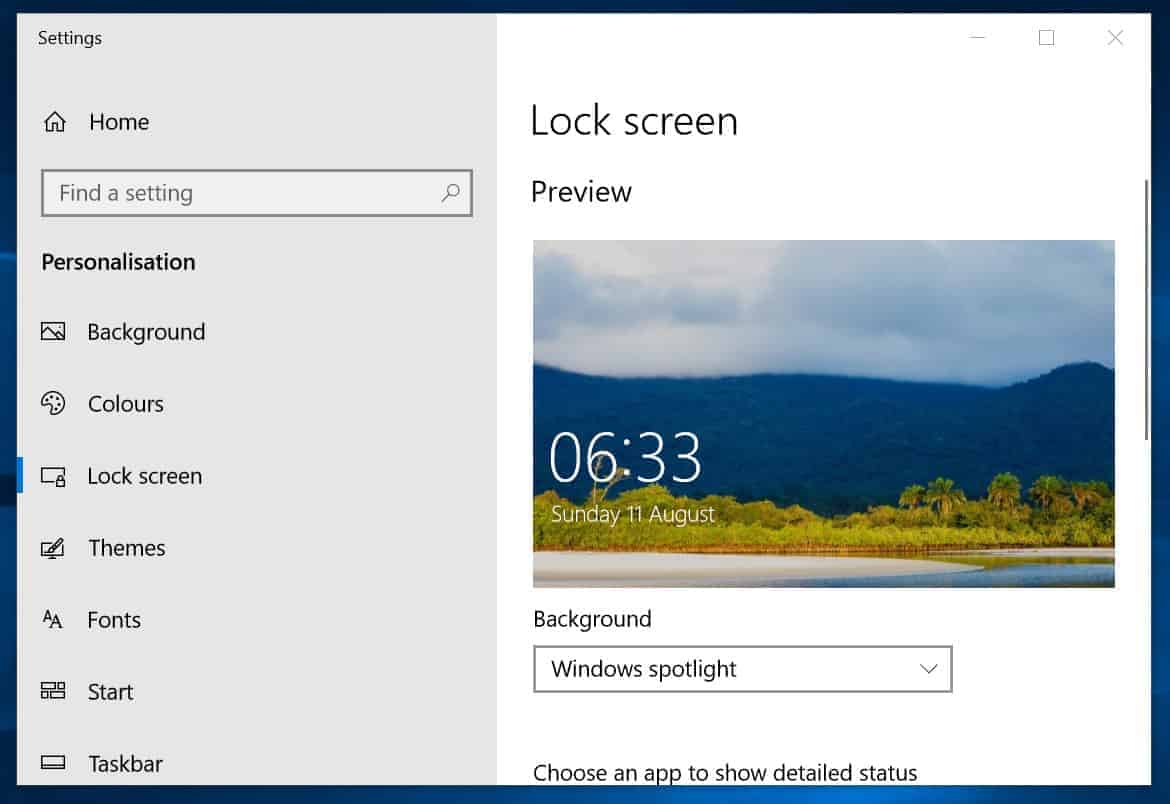Image resolution: width=1170 pixels, height=804 pixels.
Task: Select Lock screen in the sidebar
Action: (x=145, y=476)
